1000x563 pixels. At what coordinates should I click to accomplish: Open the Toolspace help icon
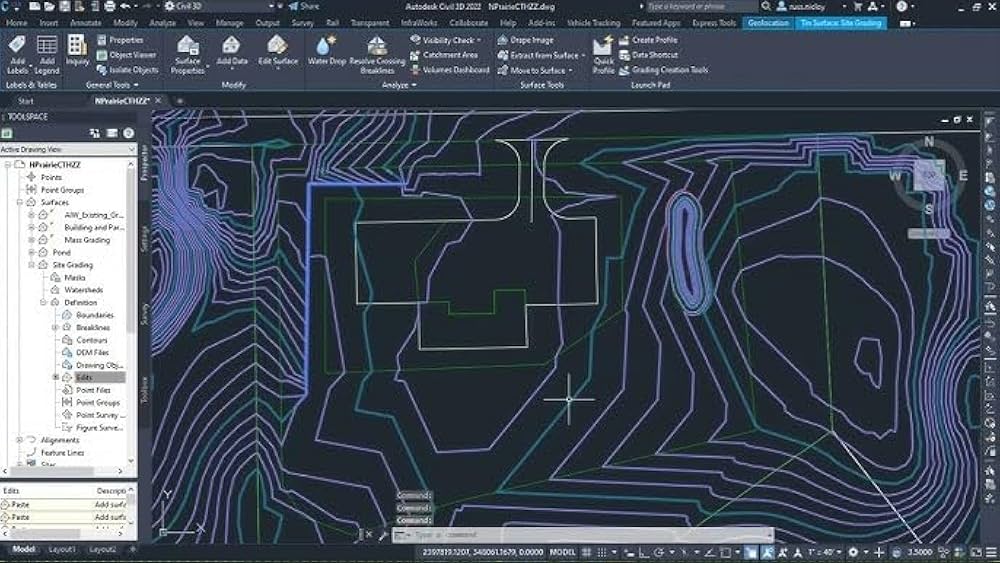[128, 133]
